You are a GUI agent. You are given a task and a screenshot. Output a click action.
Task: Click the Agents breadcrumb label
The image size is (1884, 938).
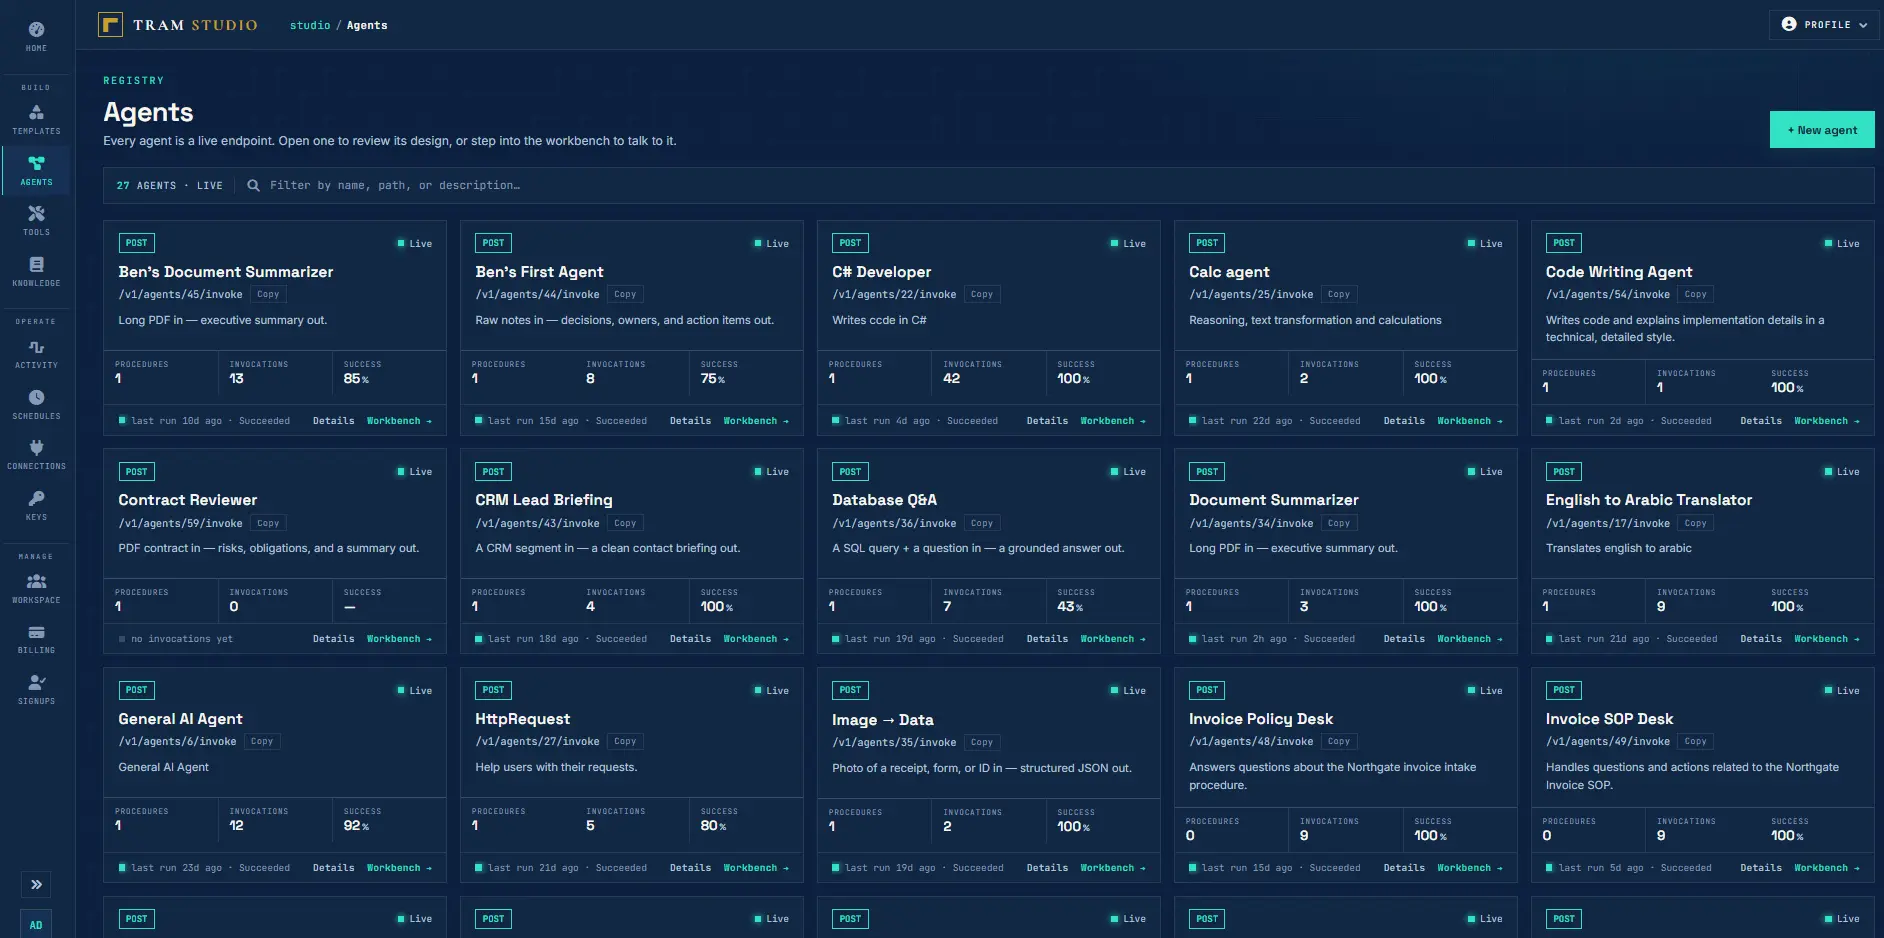367,25
